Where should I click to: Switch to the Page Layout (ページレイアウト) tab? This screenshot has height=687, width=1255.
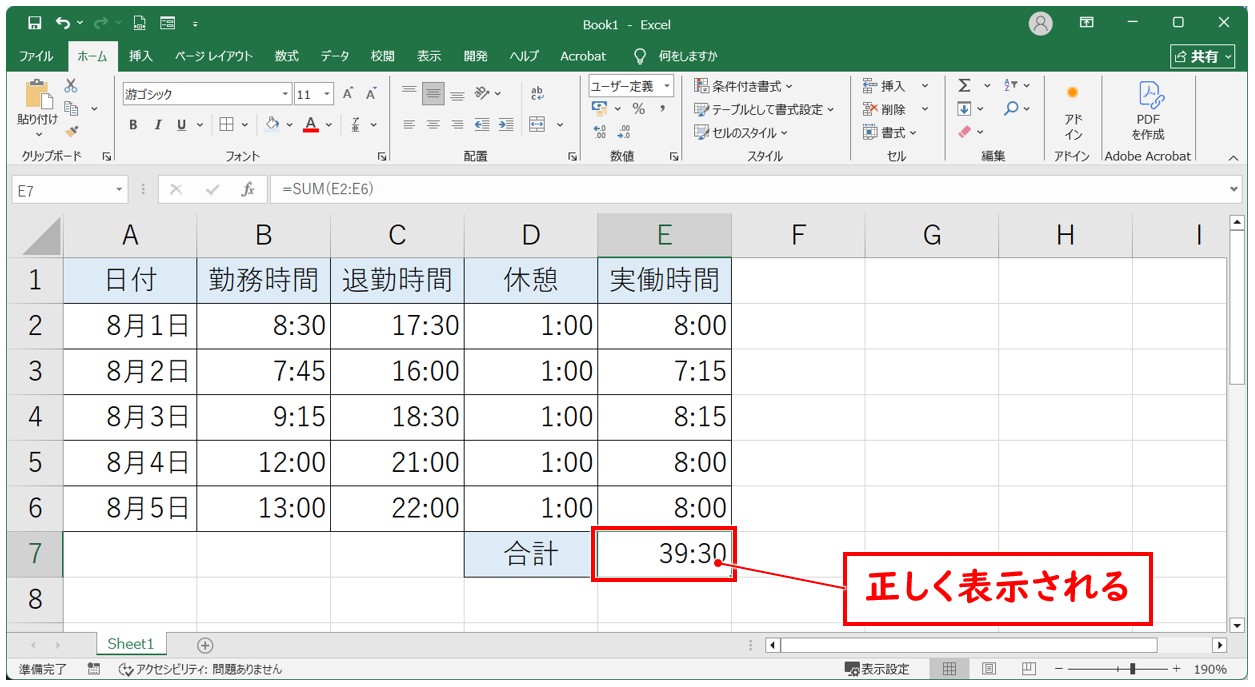(x=214, y=56)
